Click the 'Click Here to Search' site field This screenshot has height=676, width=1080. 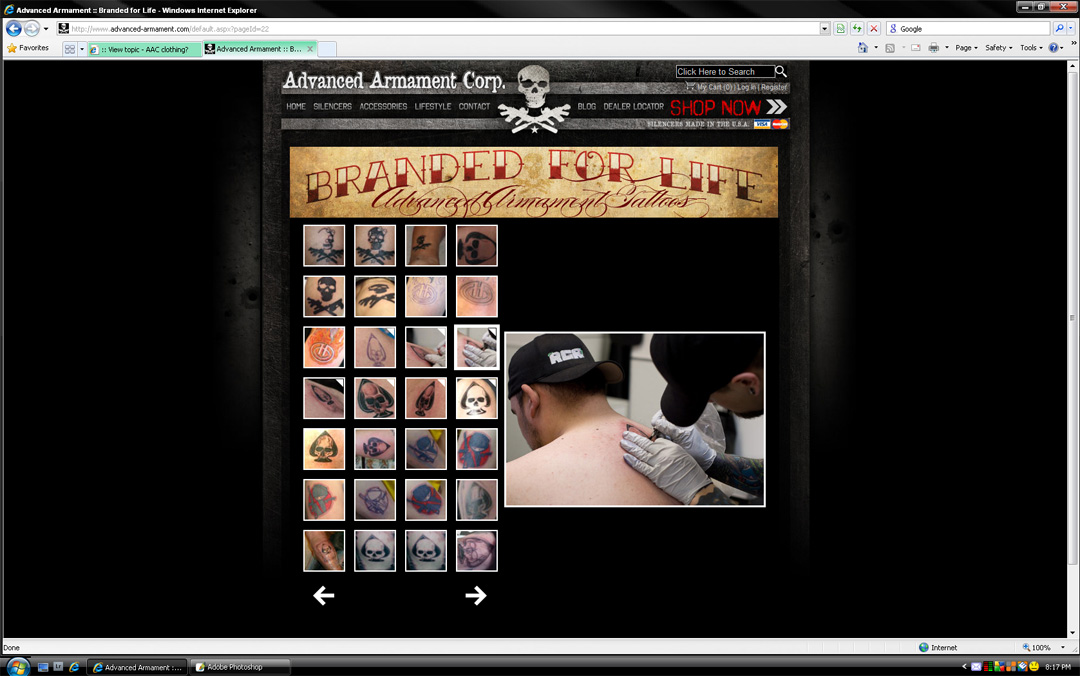click(x=725, y=72)
